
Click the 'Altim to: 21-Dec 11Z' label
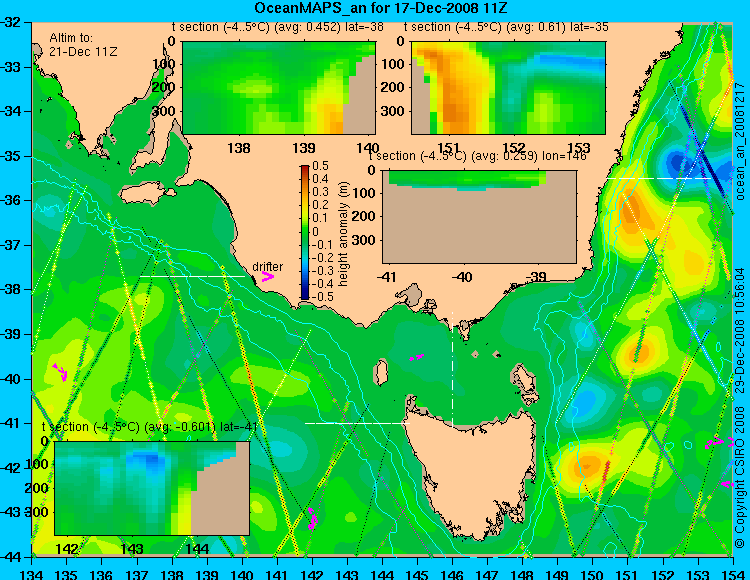[x=82, y=44]
